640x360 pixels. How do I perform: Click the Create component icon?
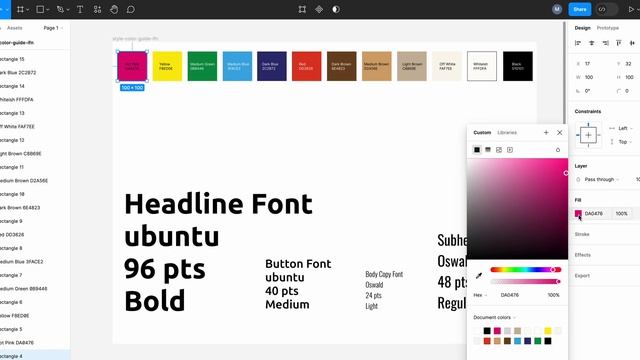tap(319, 9)
